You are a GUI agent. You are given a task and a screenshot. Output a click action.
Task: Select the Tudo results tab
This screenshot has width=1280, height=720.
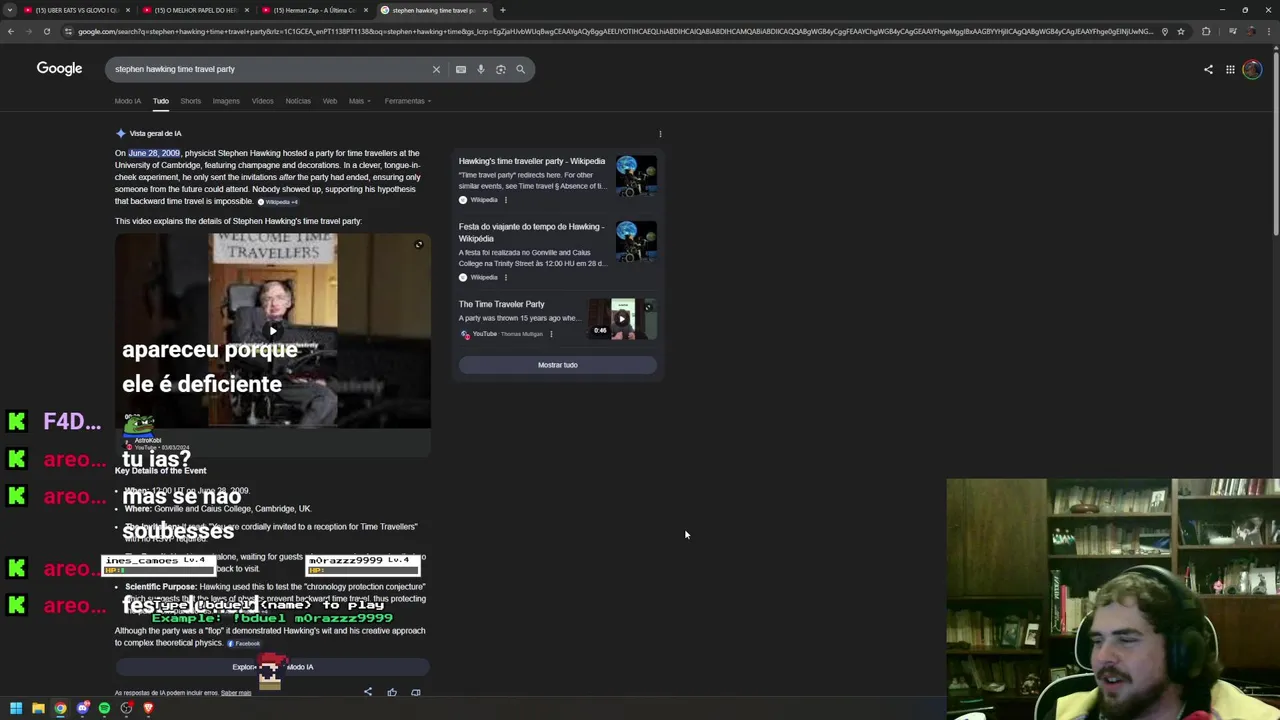coord(161,101)
